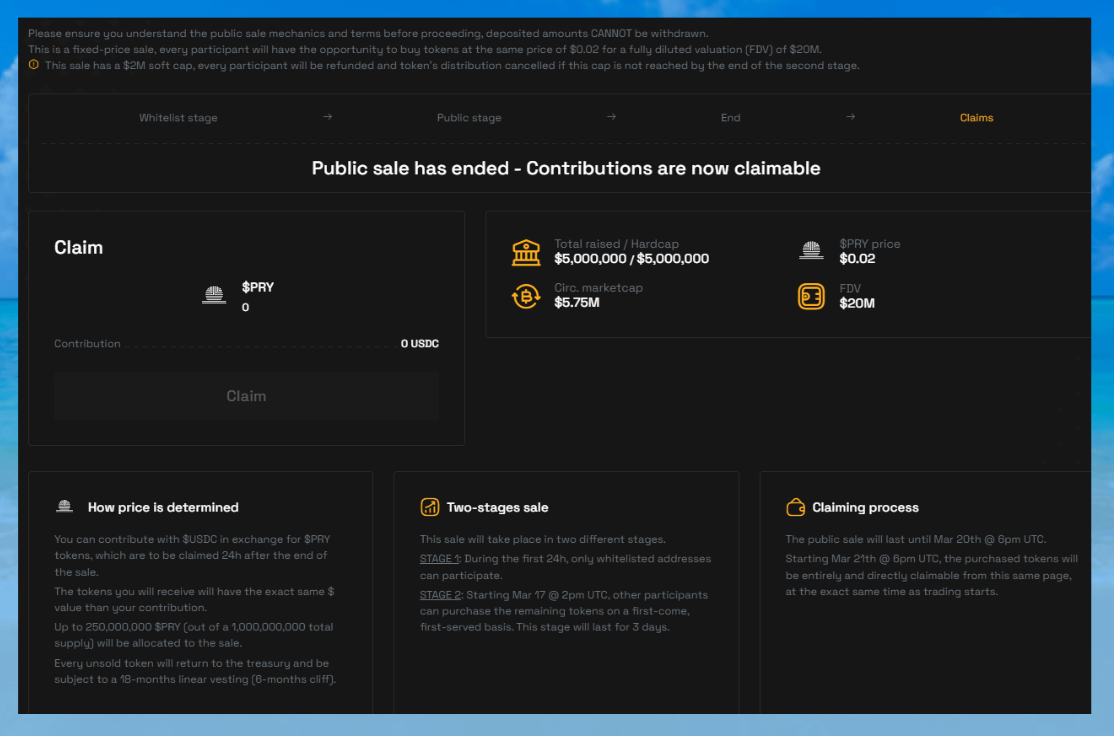The width and height of the screenshot is (1114, 736).
Task: Select the End stage step
Action: coord(731,118)
